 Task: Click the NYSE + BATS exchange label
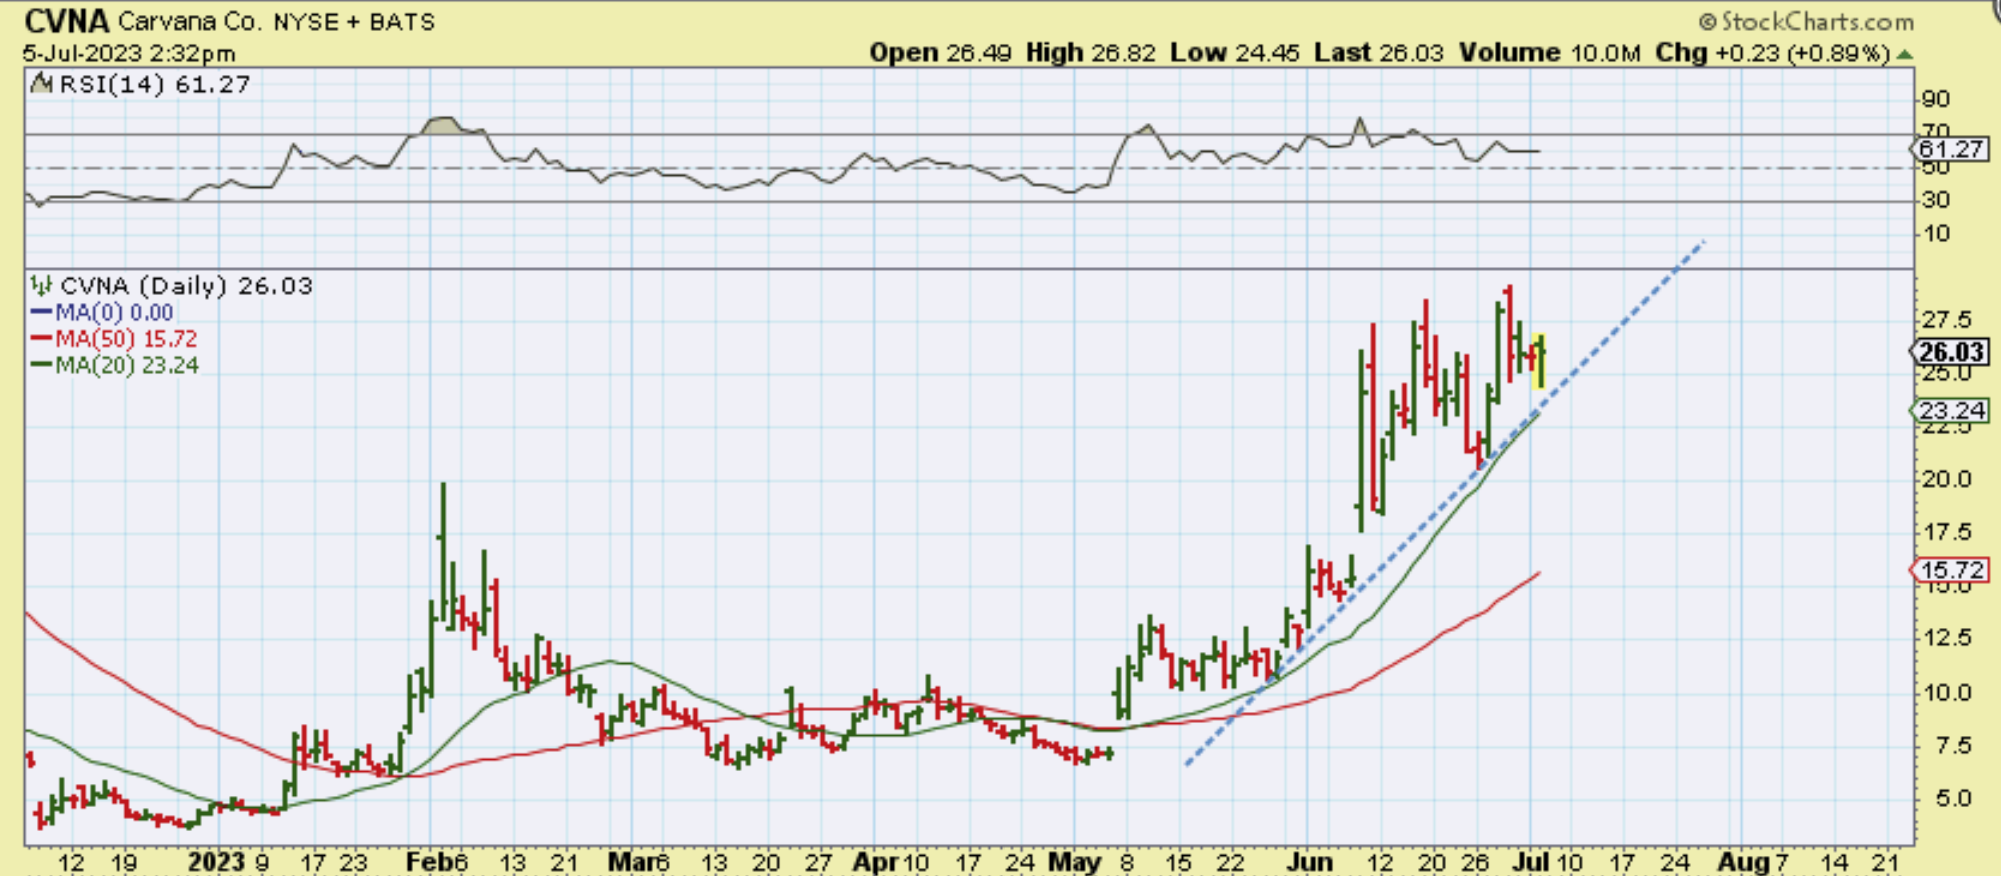click(x=355, y=22)
